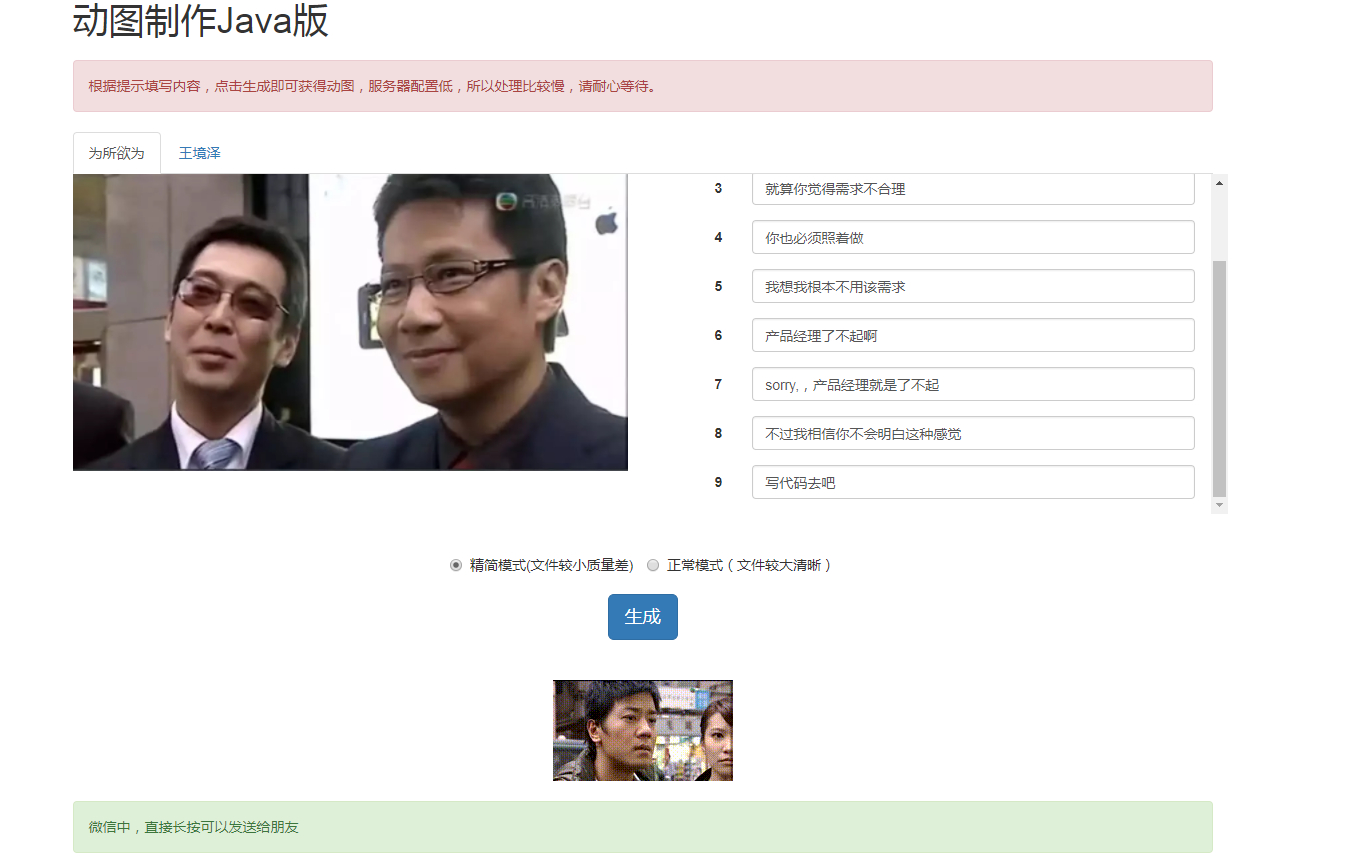Click row number label 7
Image resolution: width=1350 pixels, height=862 pixels.
718,385
